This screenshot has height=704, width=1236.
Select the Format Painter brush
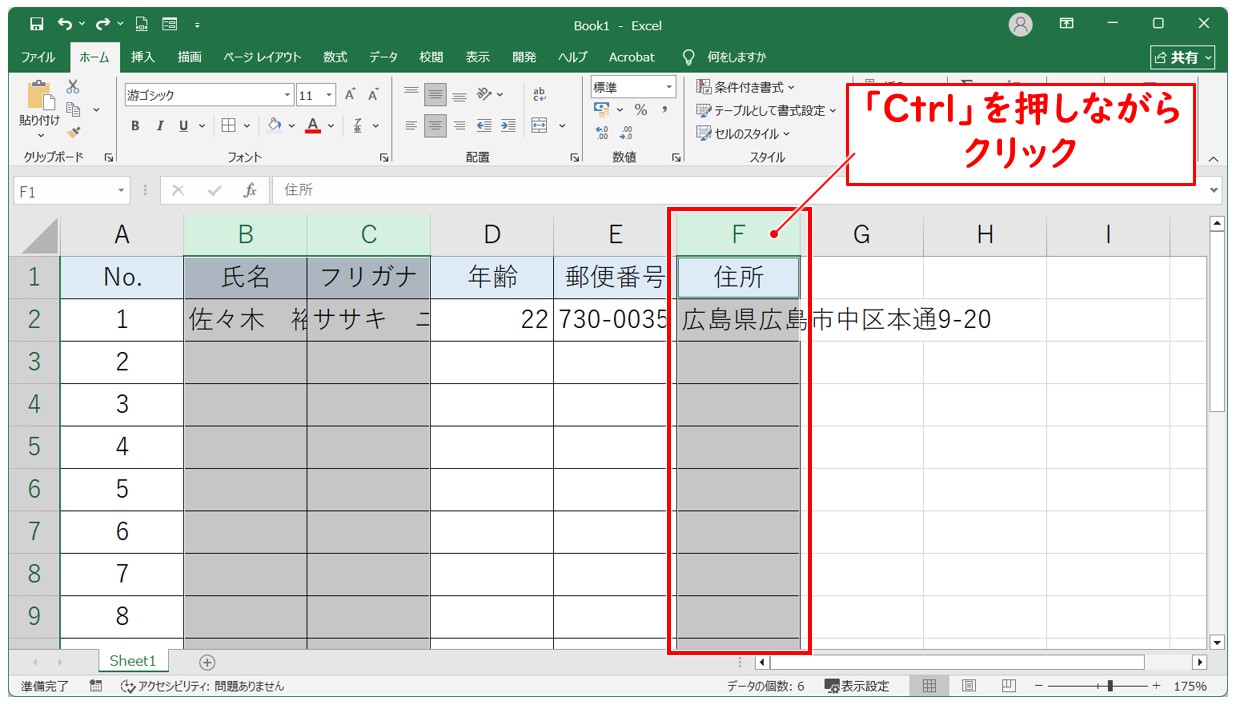coord(73,131)
